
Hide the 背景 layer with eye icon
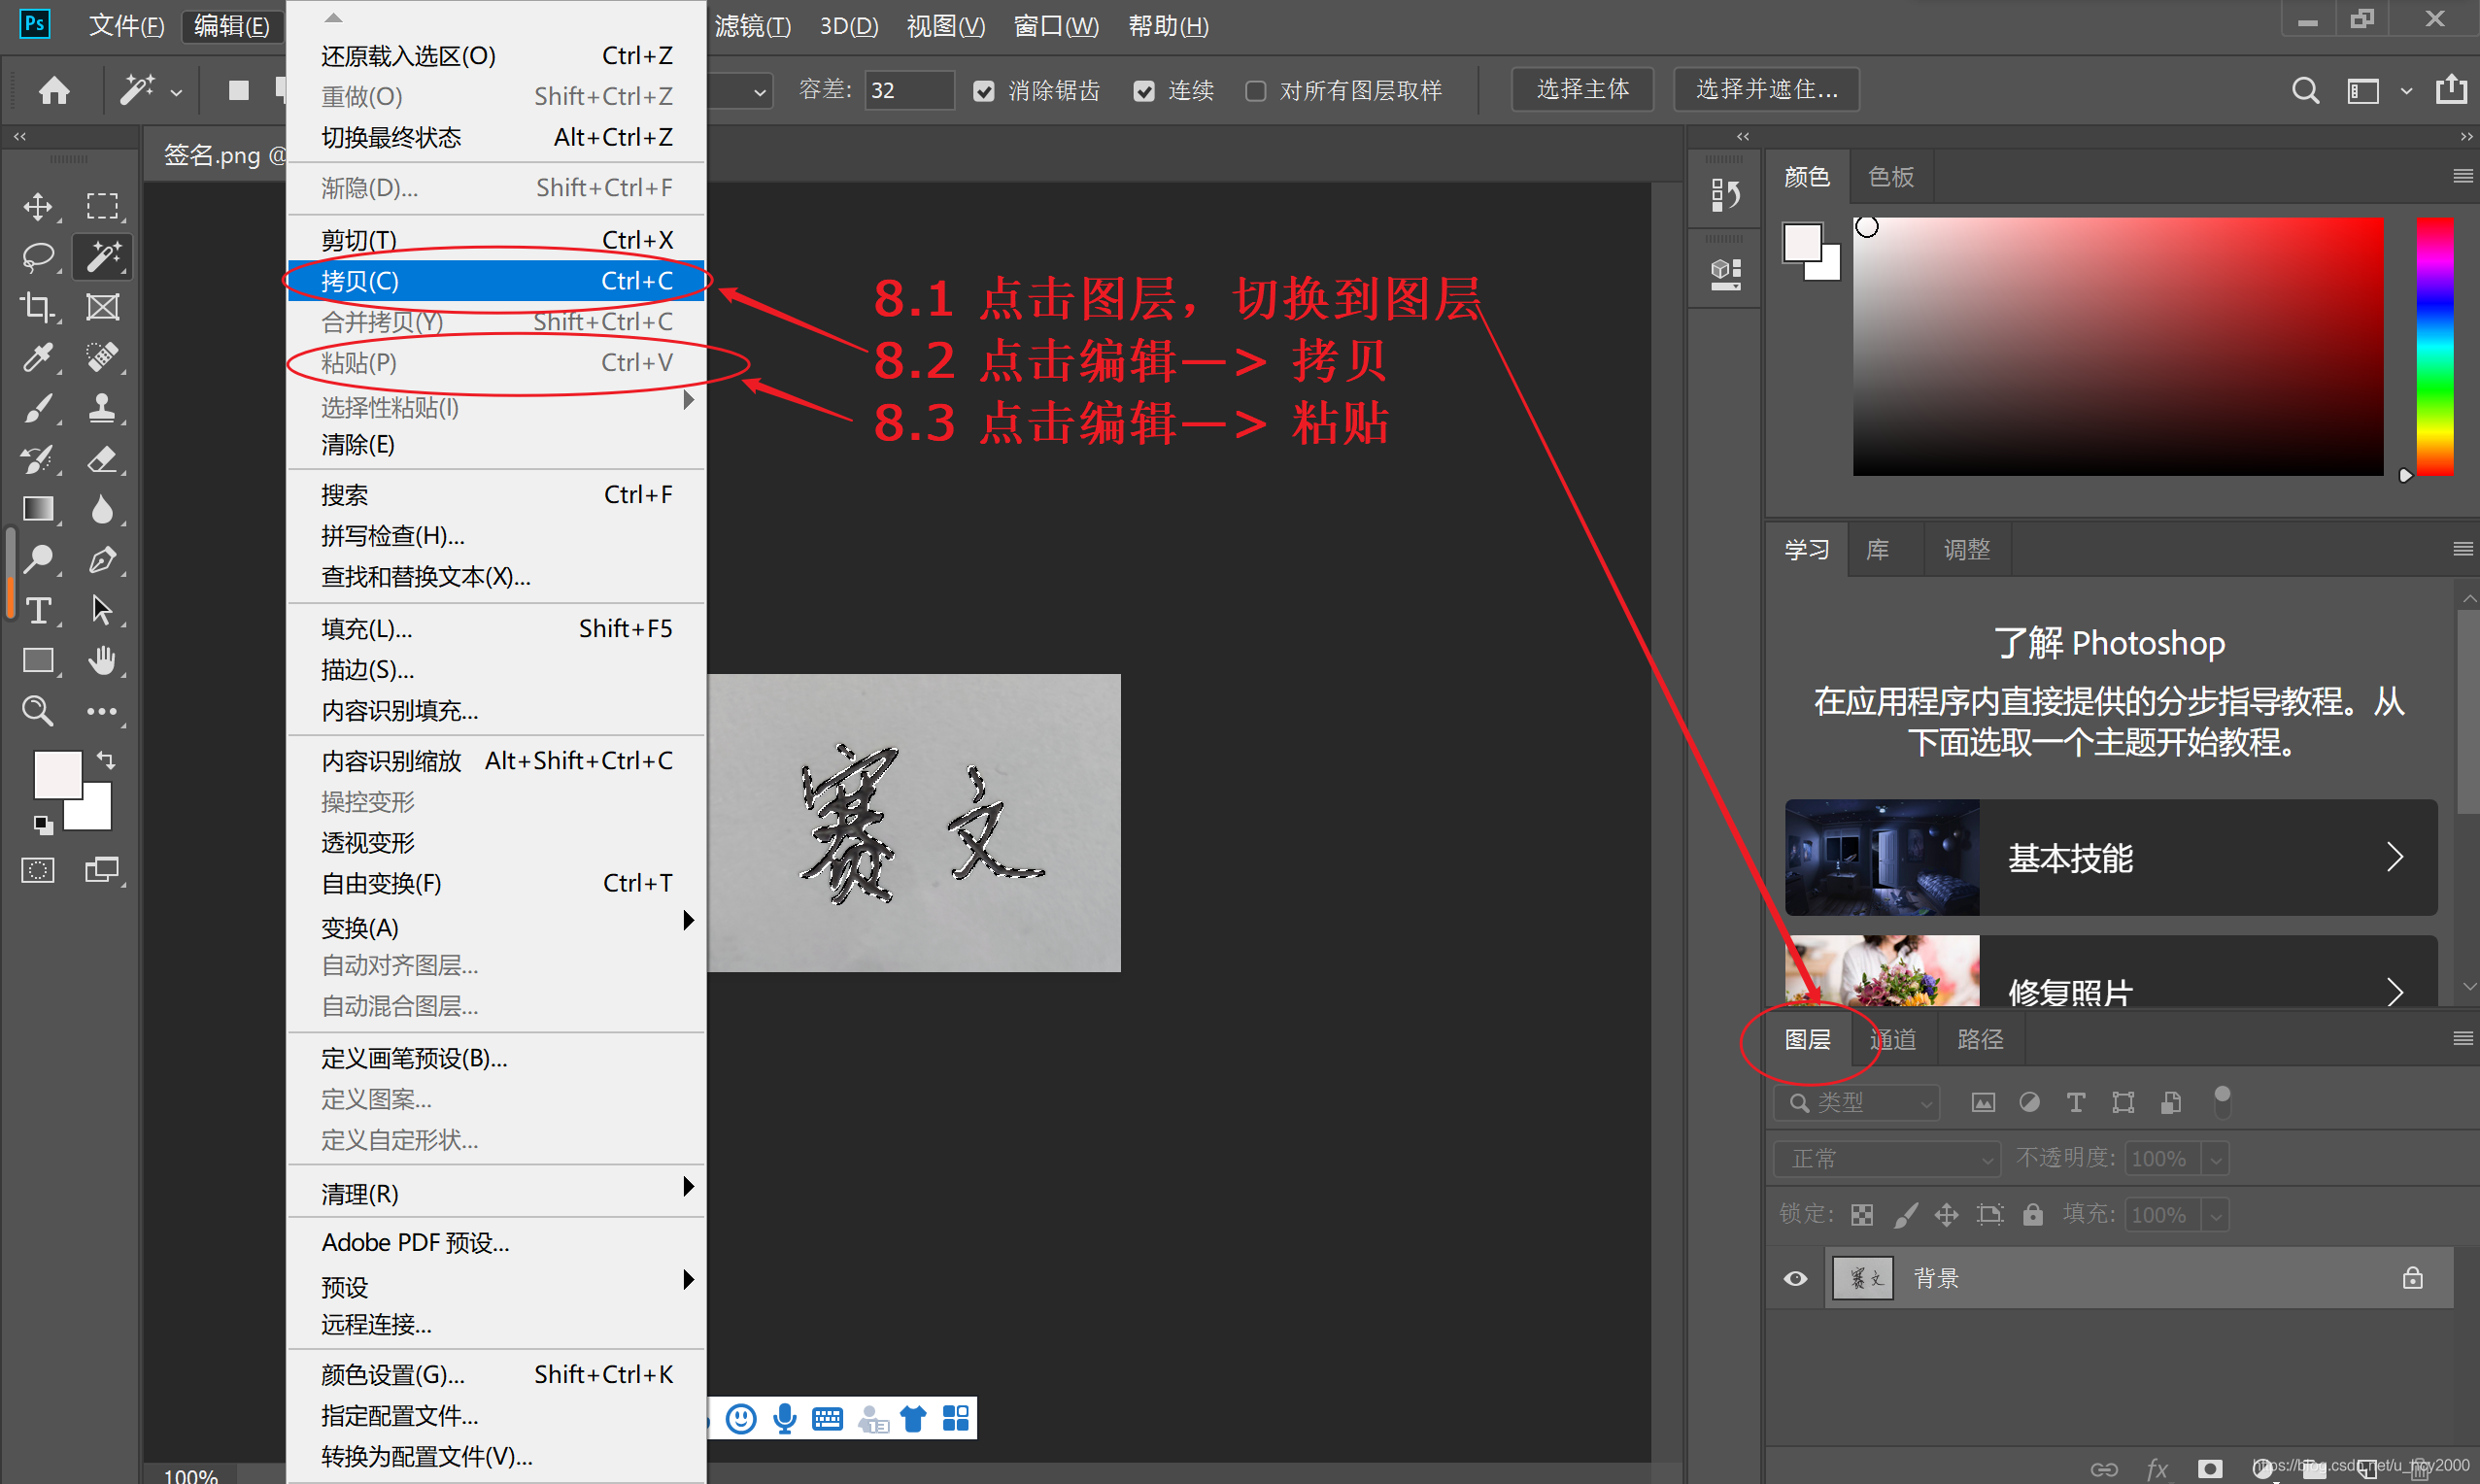1795,1278
